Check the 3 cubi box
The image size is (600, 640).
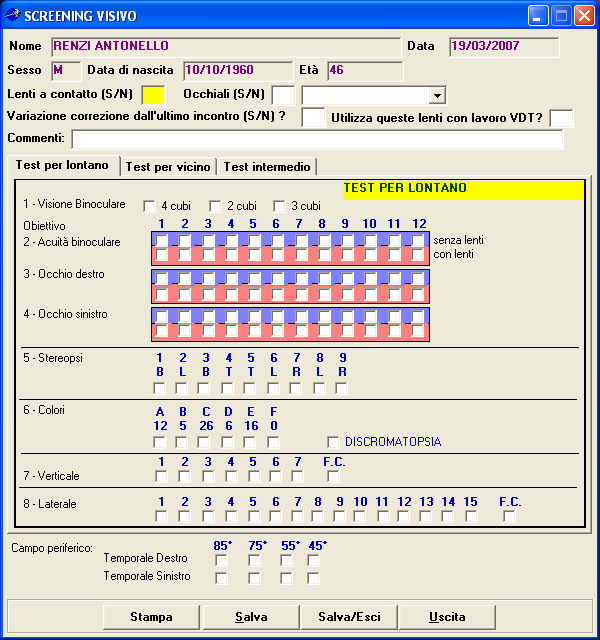click(x=279, y=206)
